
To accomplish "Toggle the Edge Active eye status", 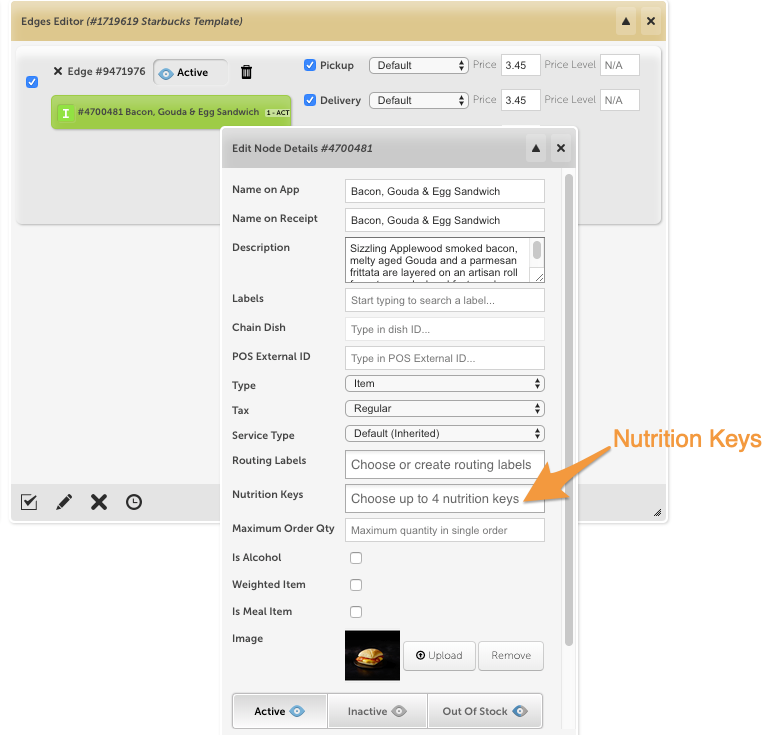I will 191,73.
